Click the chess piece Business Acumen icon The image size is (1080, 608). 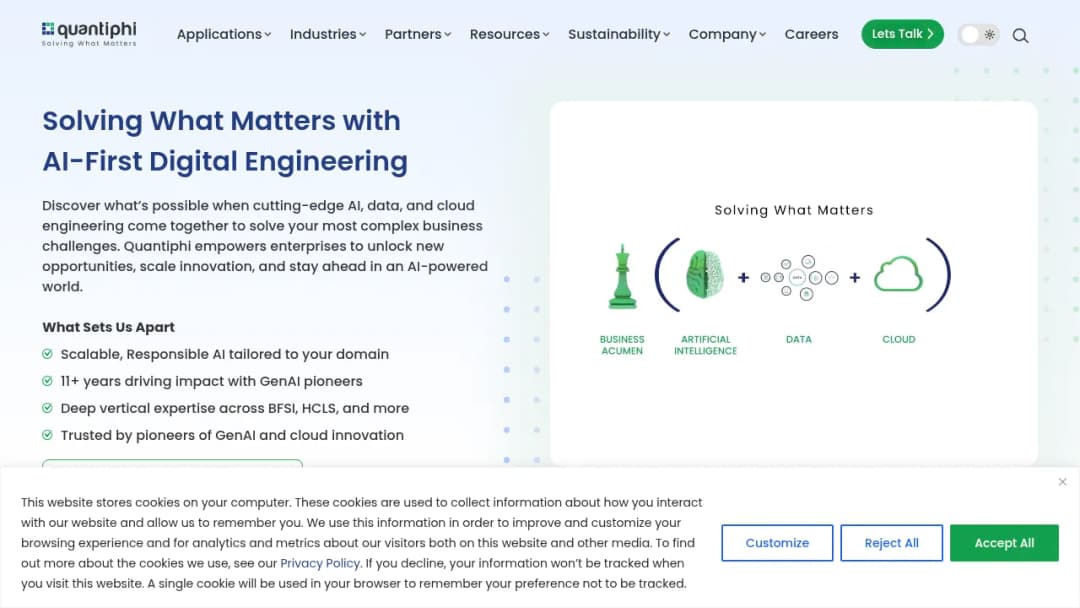tap(623, 277)
